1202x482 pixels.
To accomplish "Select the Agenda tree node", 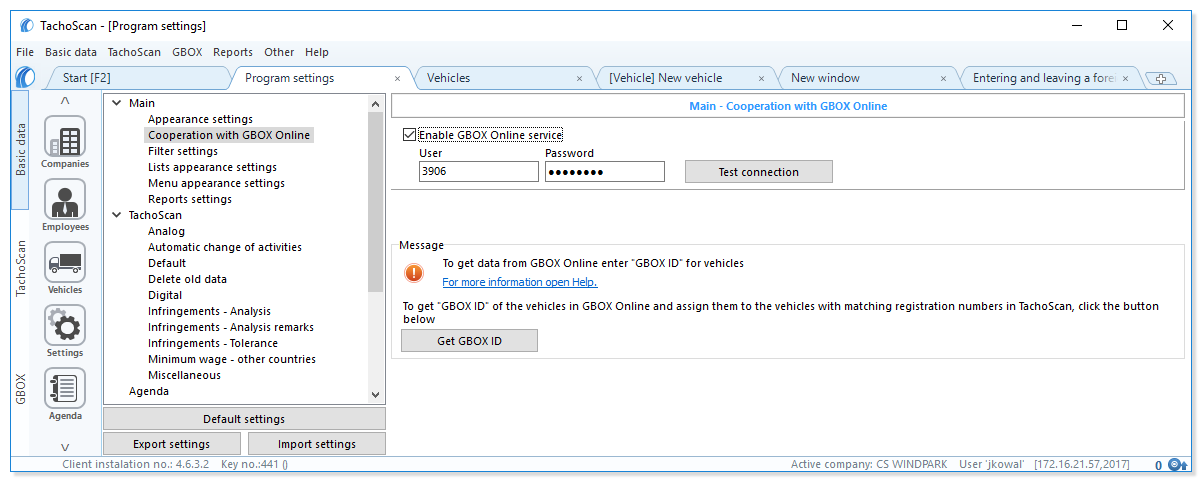I will pyautogui.click(x=149, y=391).
